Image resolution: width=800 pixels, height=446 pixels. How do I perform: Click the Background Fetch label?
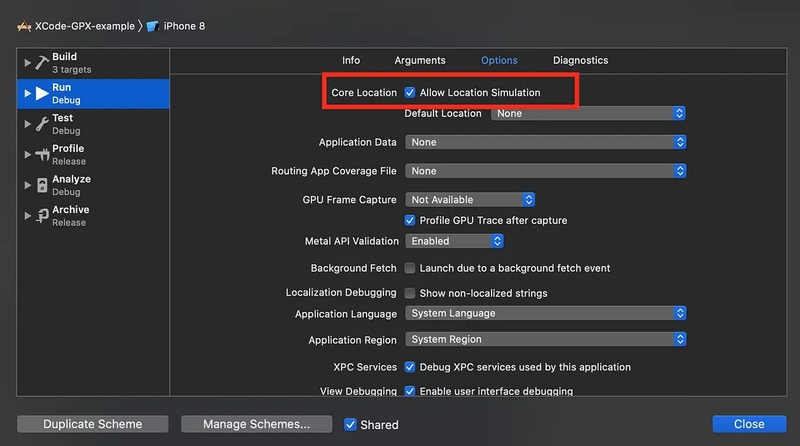click(353, 268)
